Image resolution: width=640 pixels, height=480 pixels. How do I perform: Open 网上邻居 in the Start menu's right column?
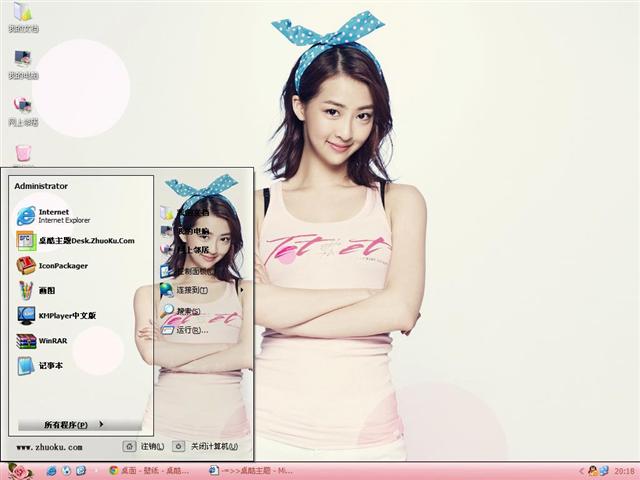click(x=184, y=249)
